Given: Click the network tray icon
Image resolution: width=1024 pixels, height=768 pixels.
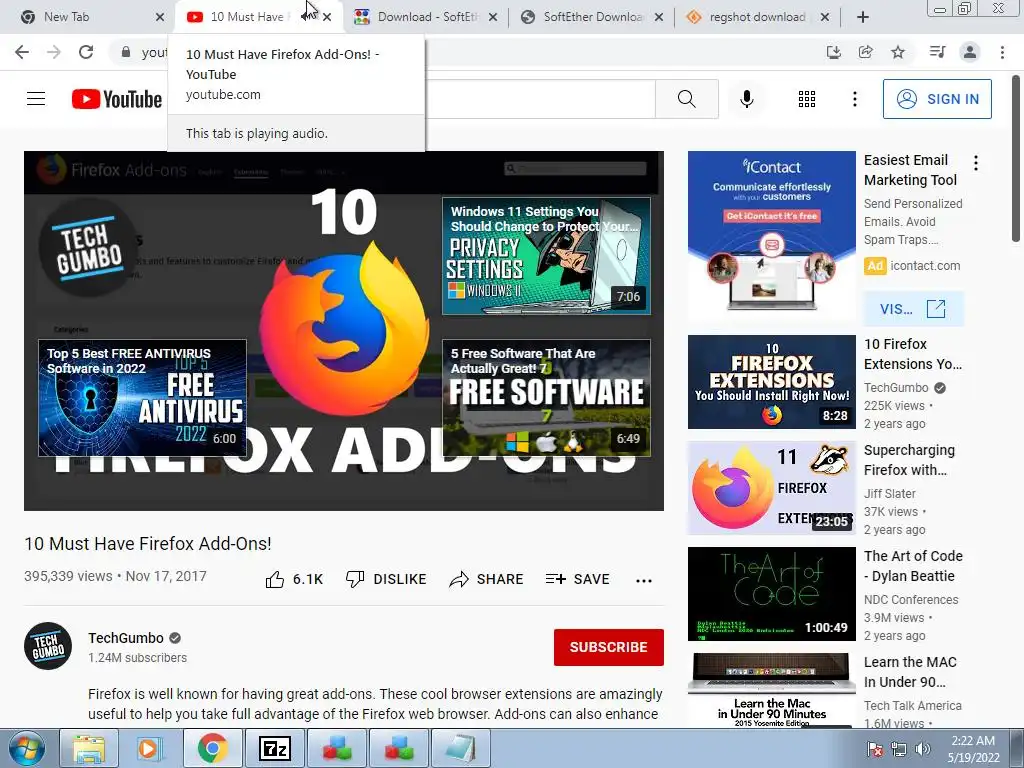Looking at the screenshot, I should tap(899, 749).
